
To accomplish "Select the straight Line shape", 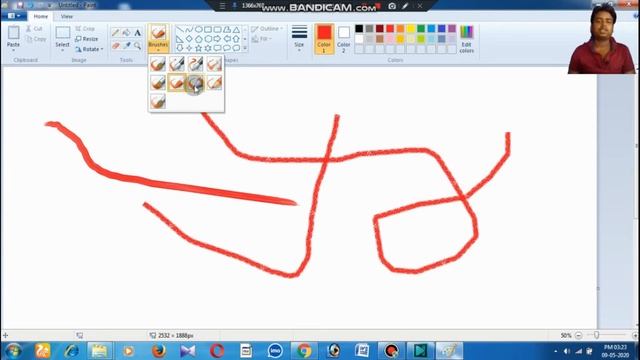I will point(180,29).
